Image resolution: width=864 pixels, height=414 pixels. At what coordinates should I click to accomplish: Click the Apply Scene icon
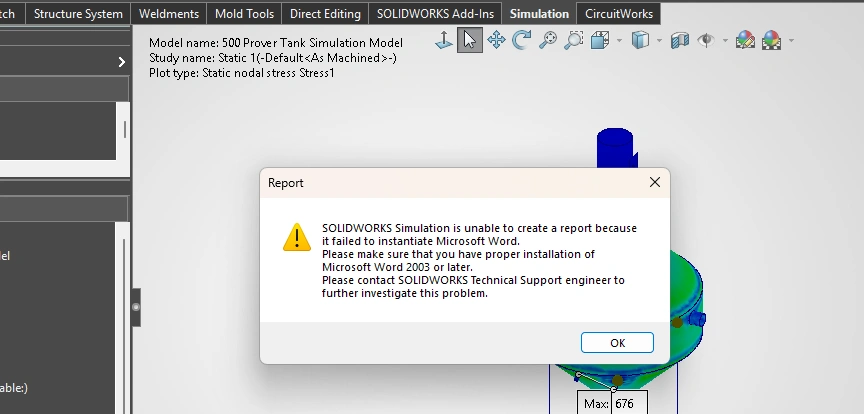771,40
